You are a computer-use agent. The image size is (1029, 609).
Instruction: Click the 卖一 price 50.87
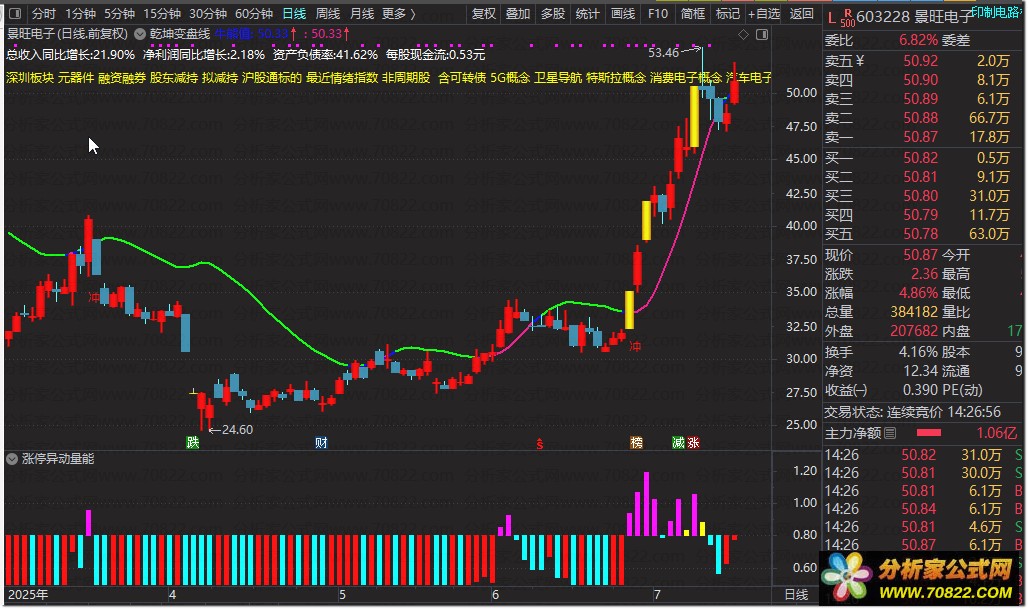click(921, 137)
